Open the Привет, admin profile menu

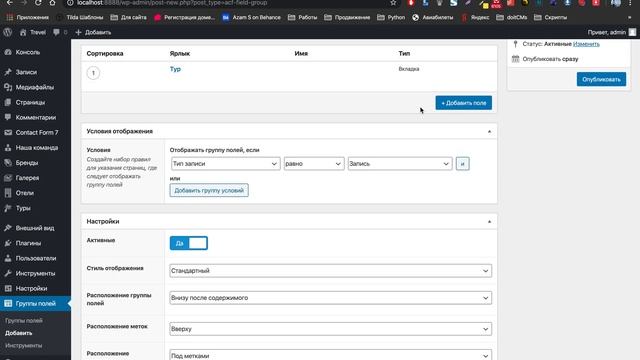611,32
